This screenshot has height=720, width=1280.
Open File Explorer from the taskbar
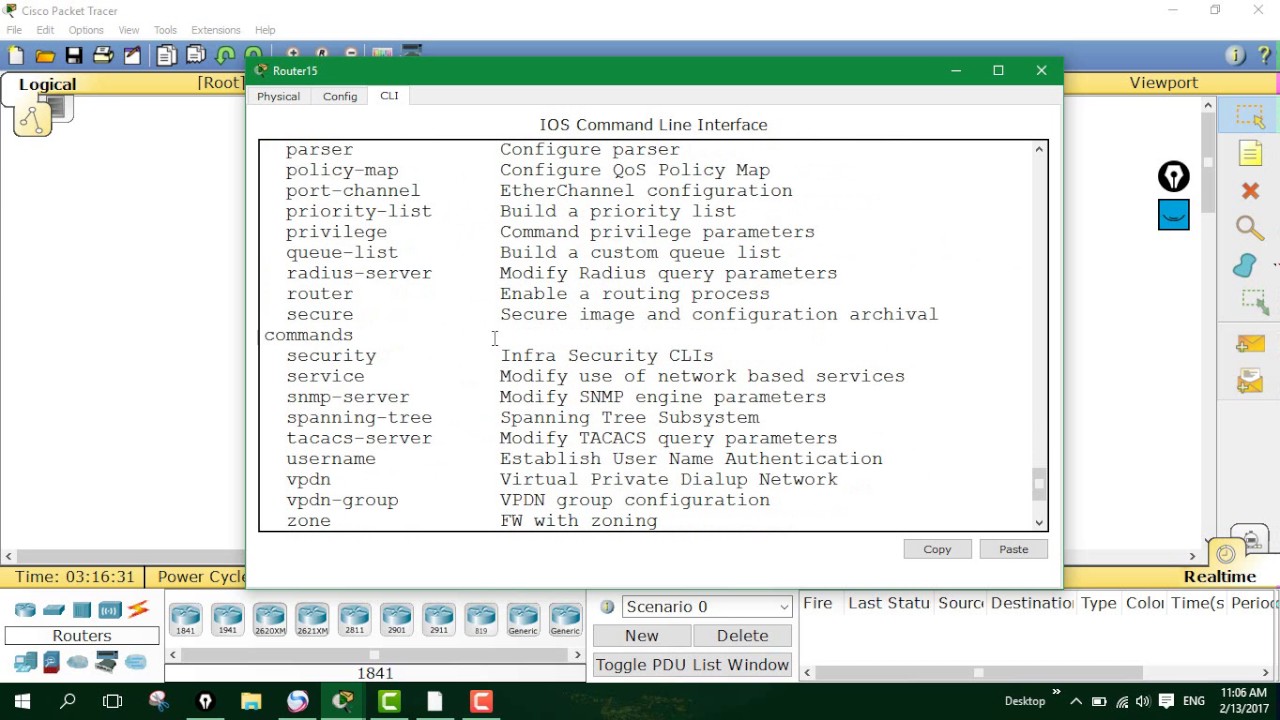[x=251, y=701]
